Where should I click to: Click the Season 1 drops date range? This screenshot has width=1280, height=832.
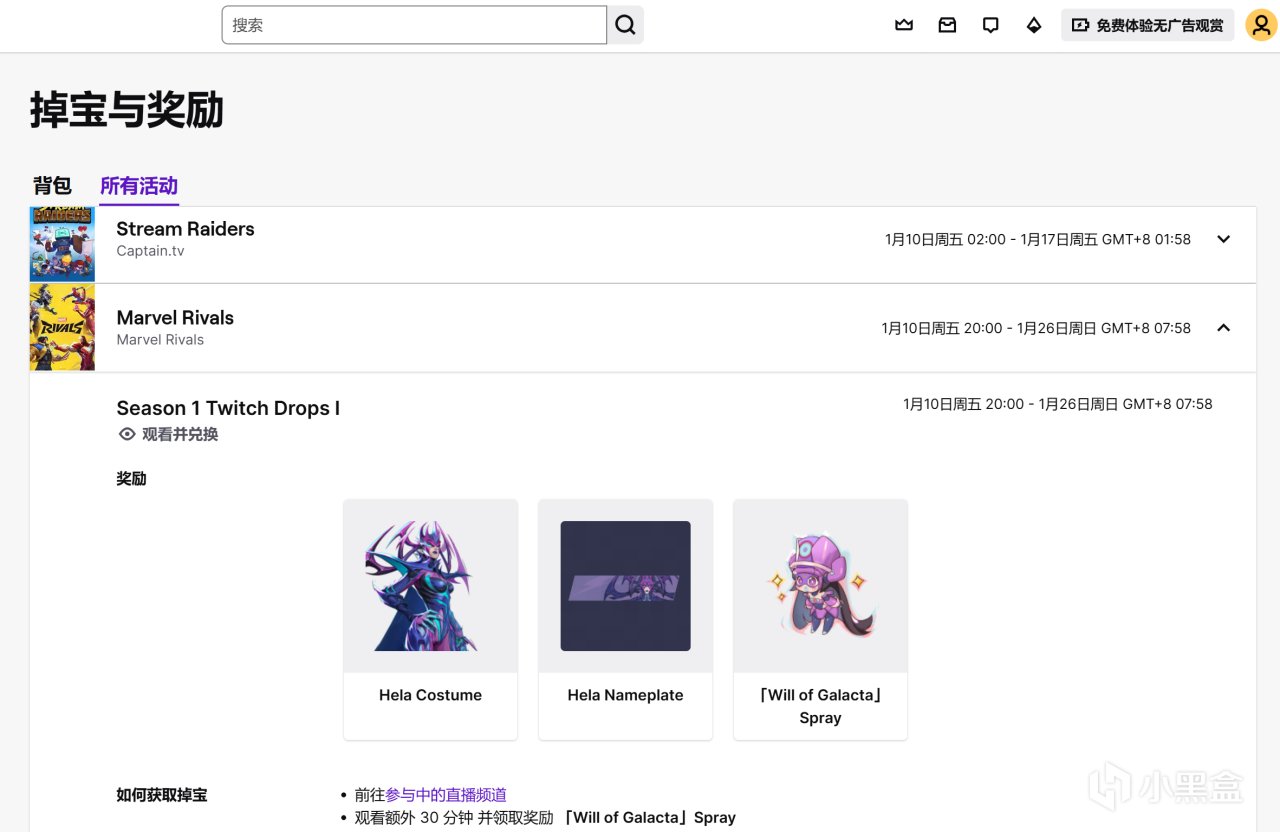click(1058, 404)
